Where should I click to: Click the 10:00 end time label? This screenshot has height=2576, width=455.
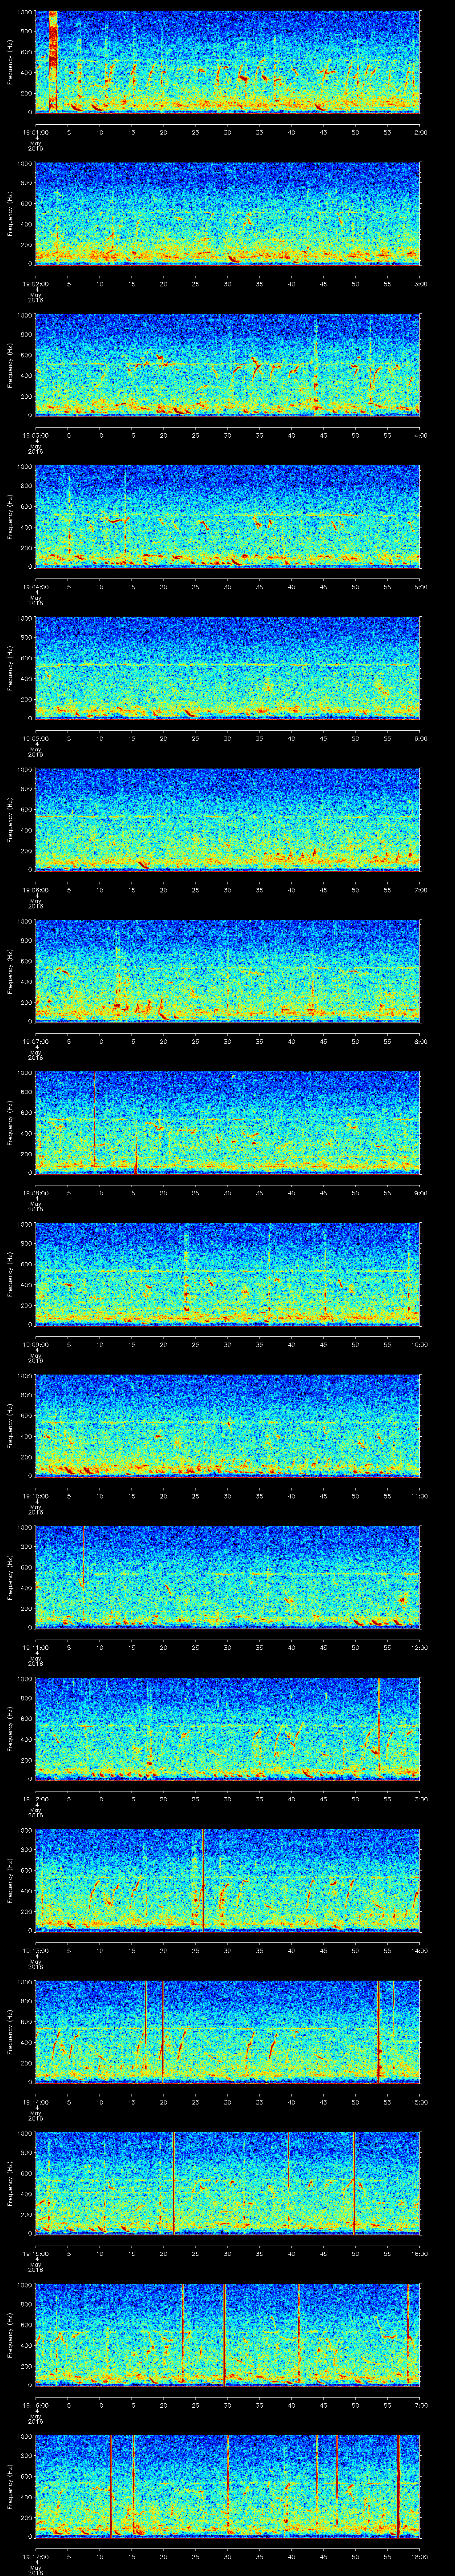click(420, 1344)
